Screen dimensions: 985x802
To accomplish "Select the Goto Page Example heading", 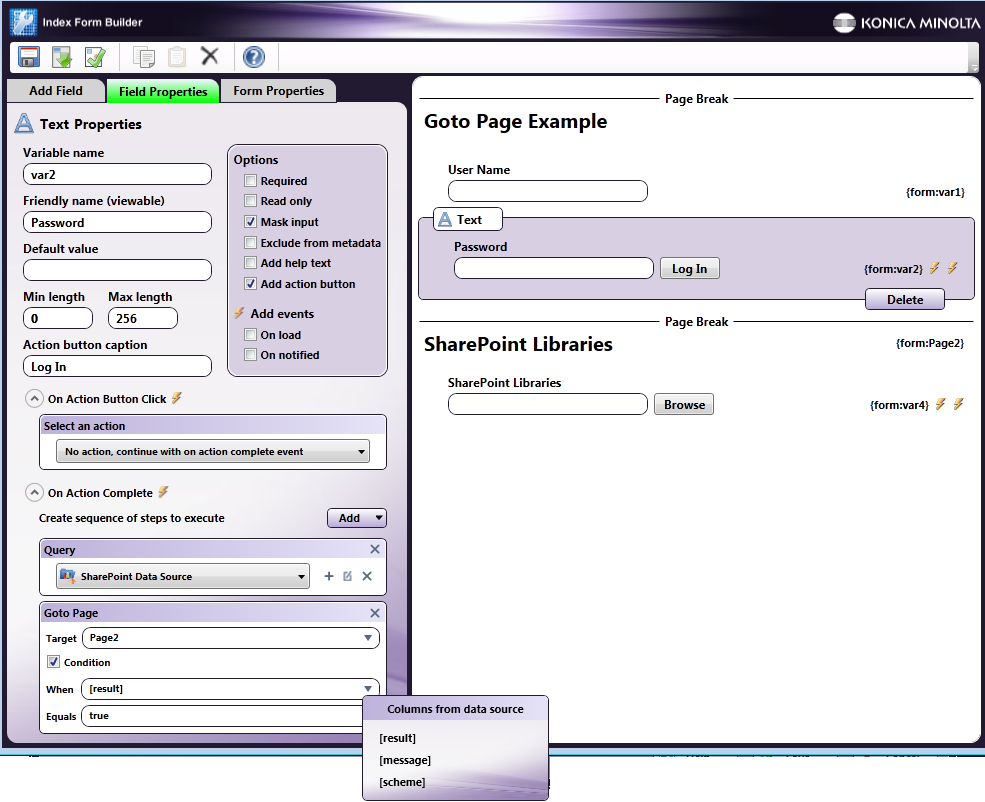I will point(516,121).
